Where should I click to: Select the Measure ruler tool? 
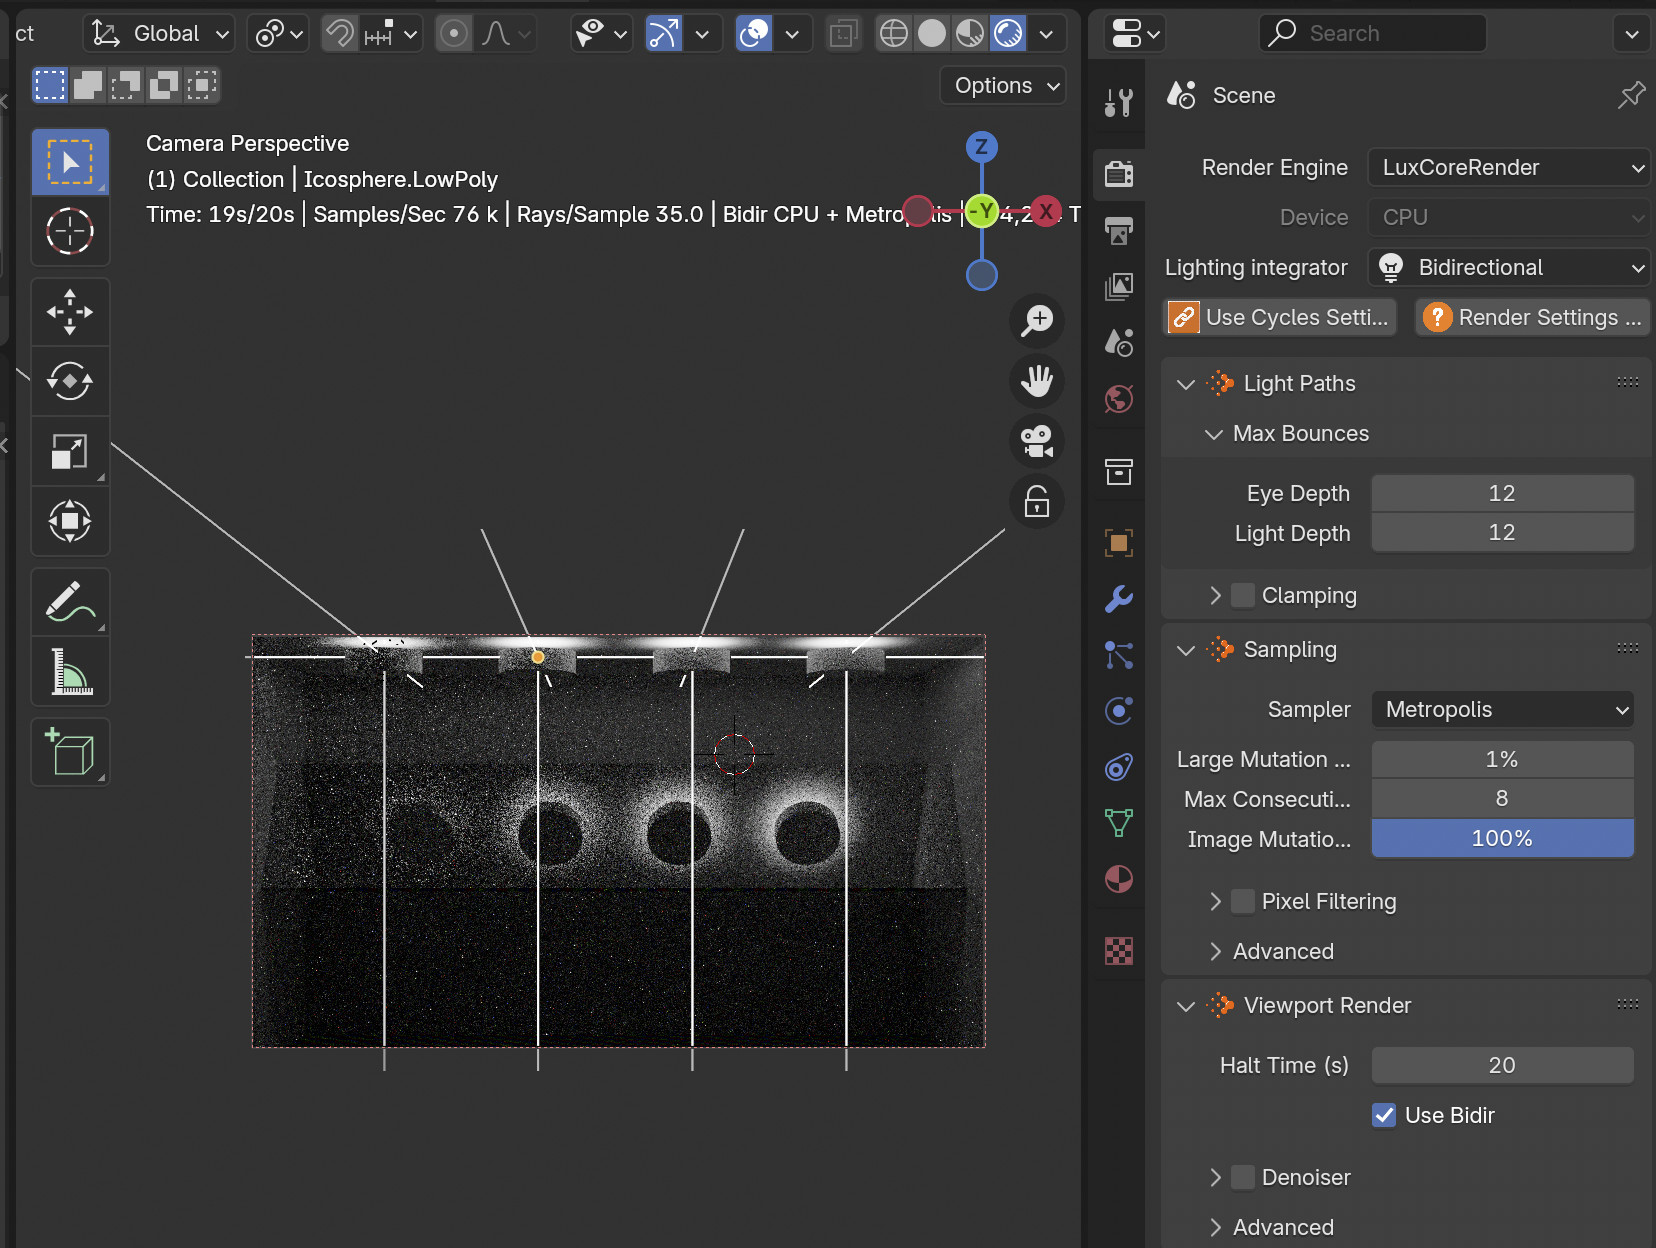coord(70,671)
